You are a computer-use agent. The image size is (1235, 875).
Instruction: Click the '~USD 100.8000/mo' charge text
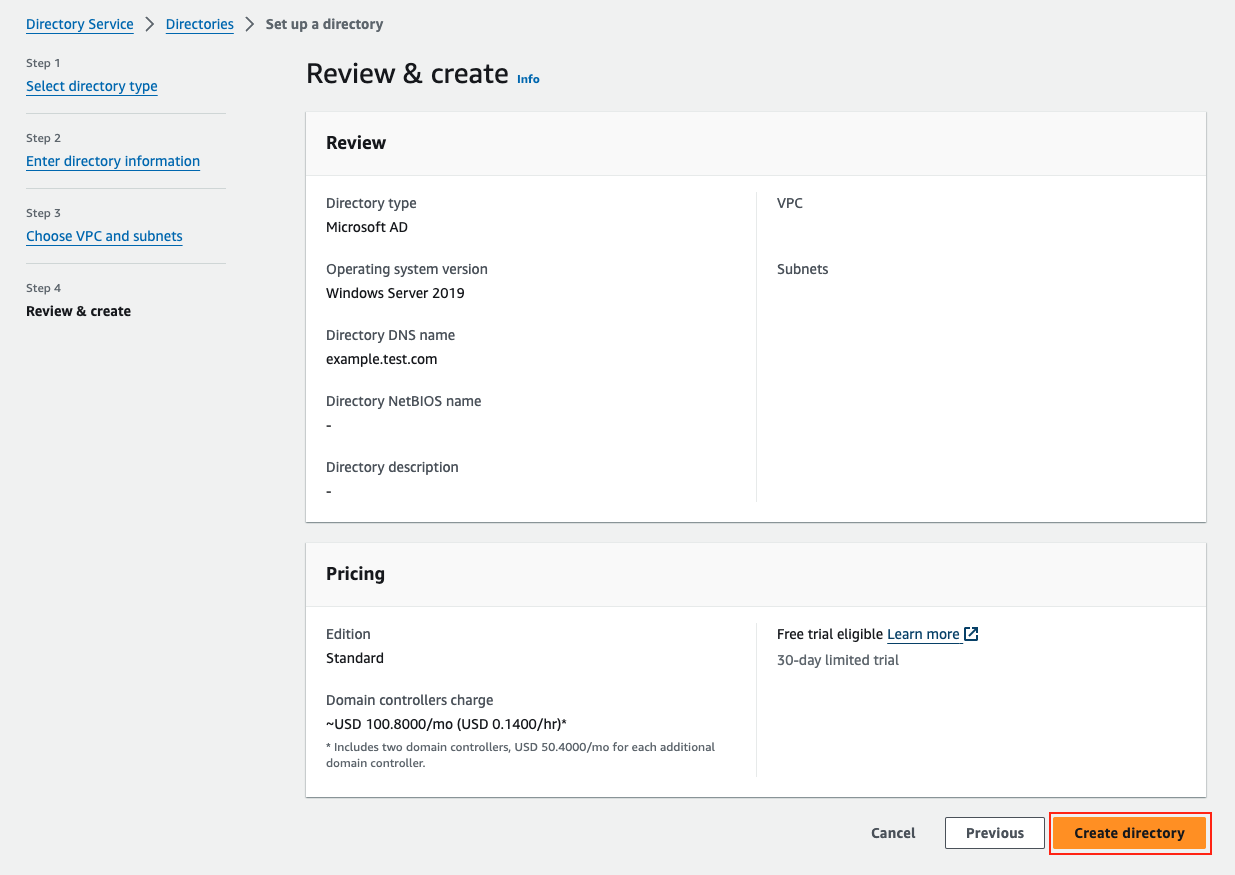tap(446, 724)
